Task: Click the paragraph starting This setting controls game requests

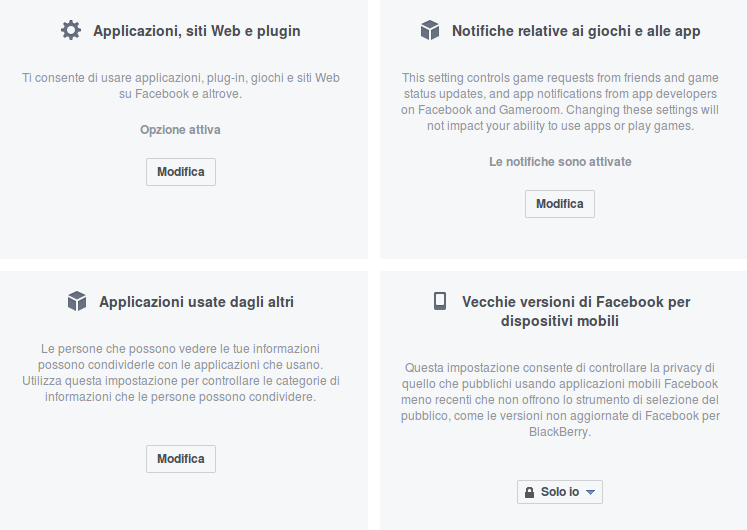Action: [x=560, y=102]
